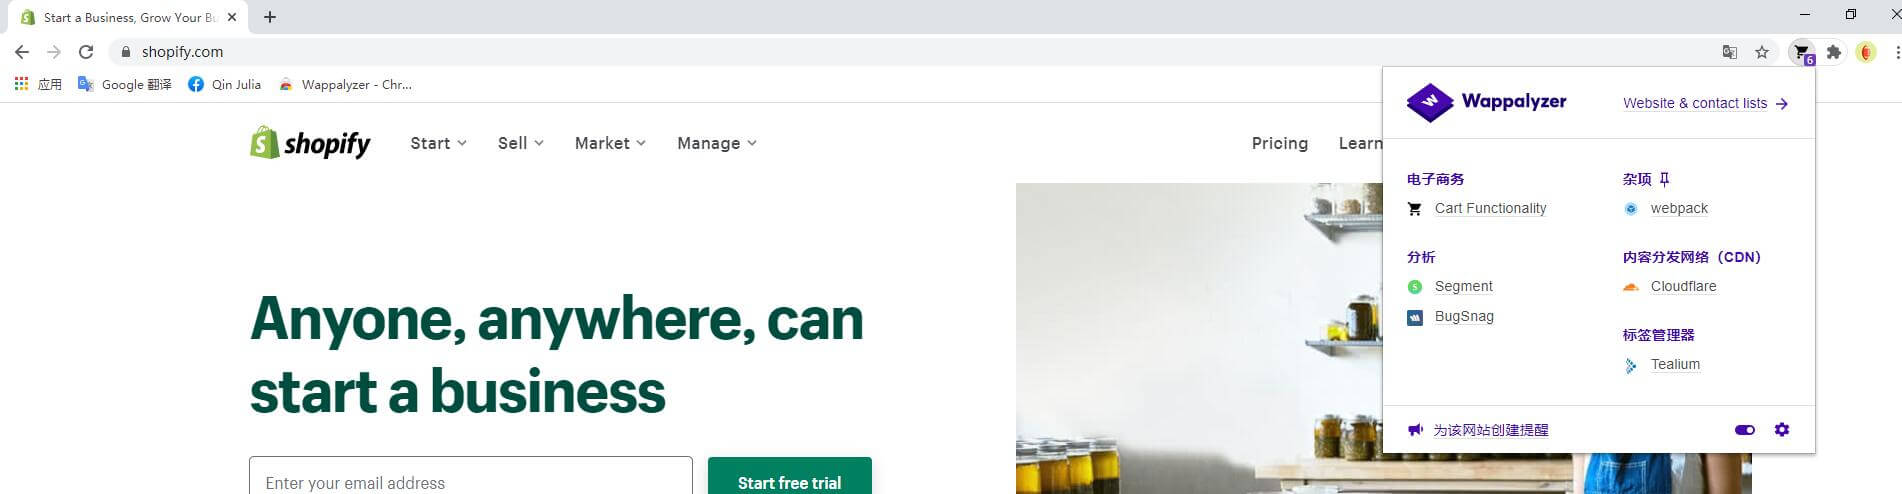Click the Google Translate icon in address bar

pos(1729,52)
